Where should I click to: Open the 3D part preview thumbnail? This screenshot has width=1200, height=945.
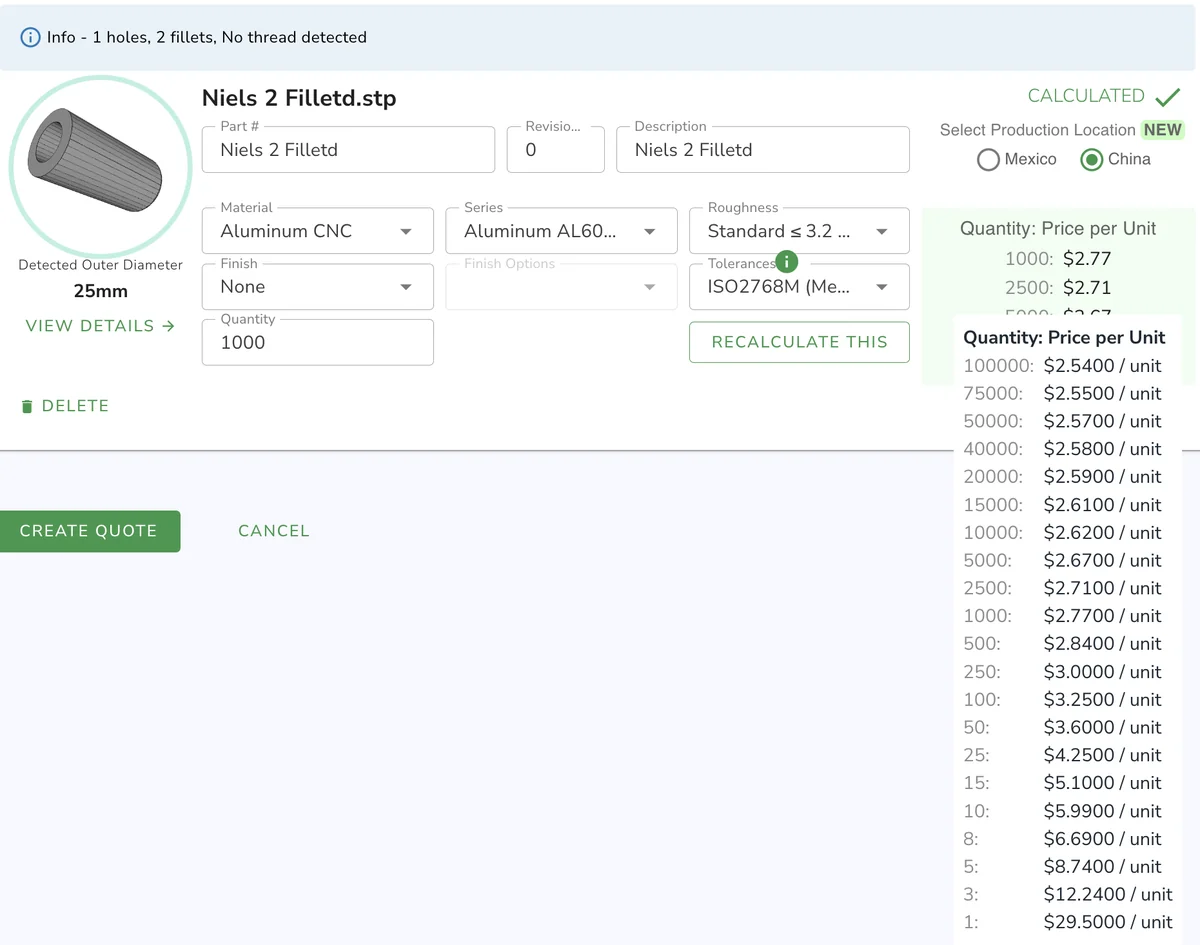click(x=100, y=166)
